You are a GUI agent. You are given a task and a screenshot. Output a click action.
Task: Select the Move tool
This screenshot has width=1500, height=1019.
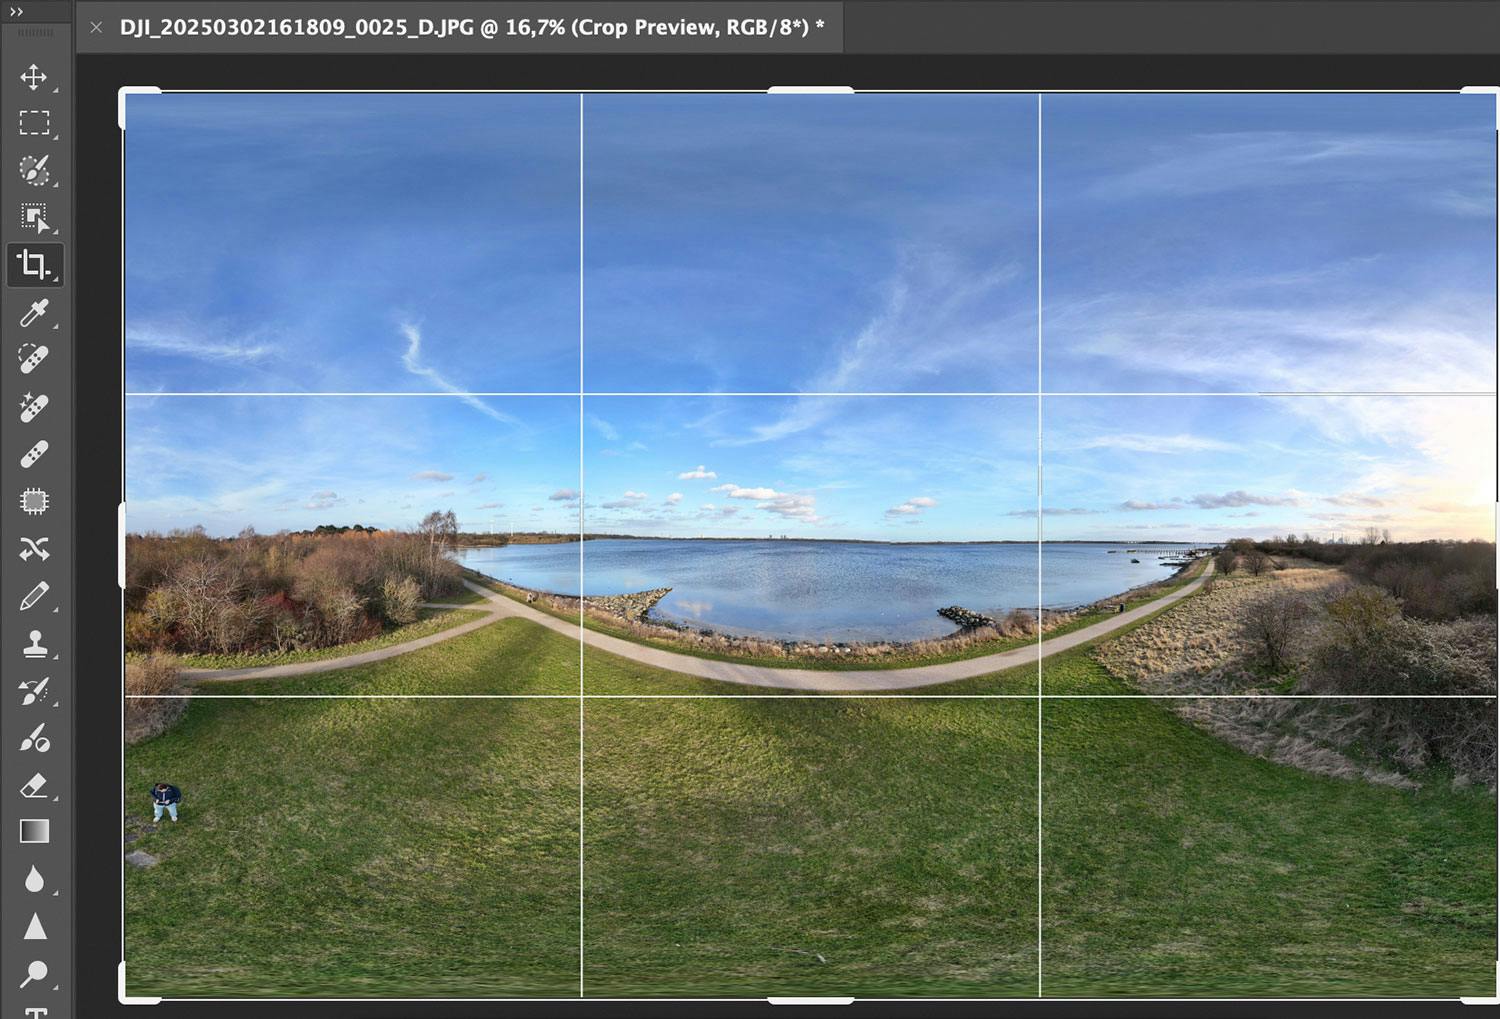[x=34, y=77]
